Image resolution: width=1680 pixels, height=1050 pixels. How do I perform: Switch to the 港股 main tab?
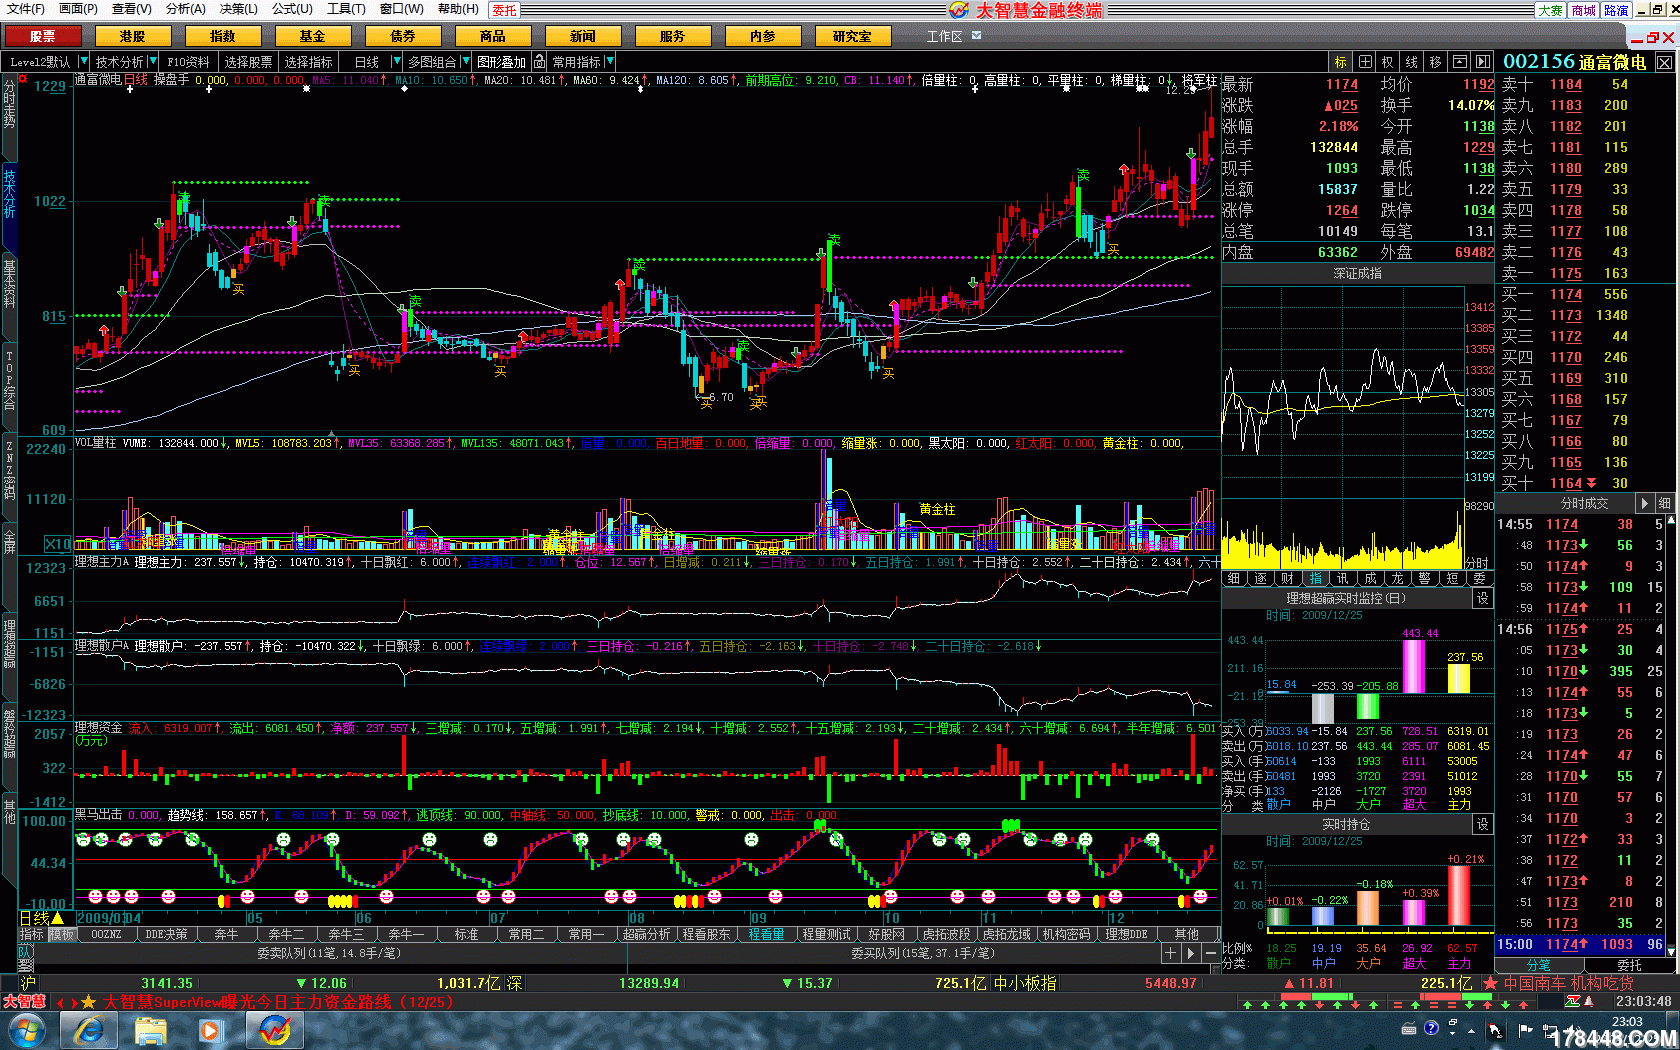(x=133, y=36)
